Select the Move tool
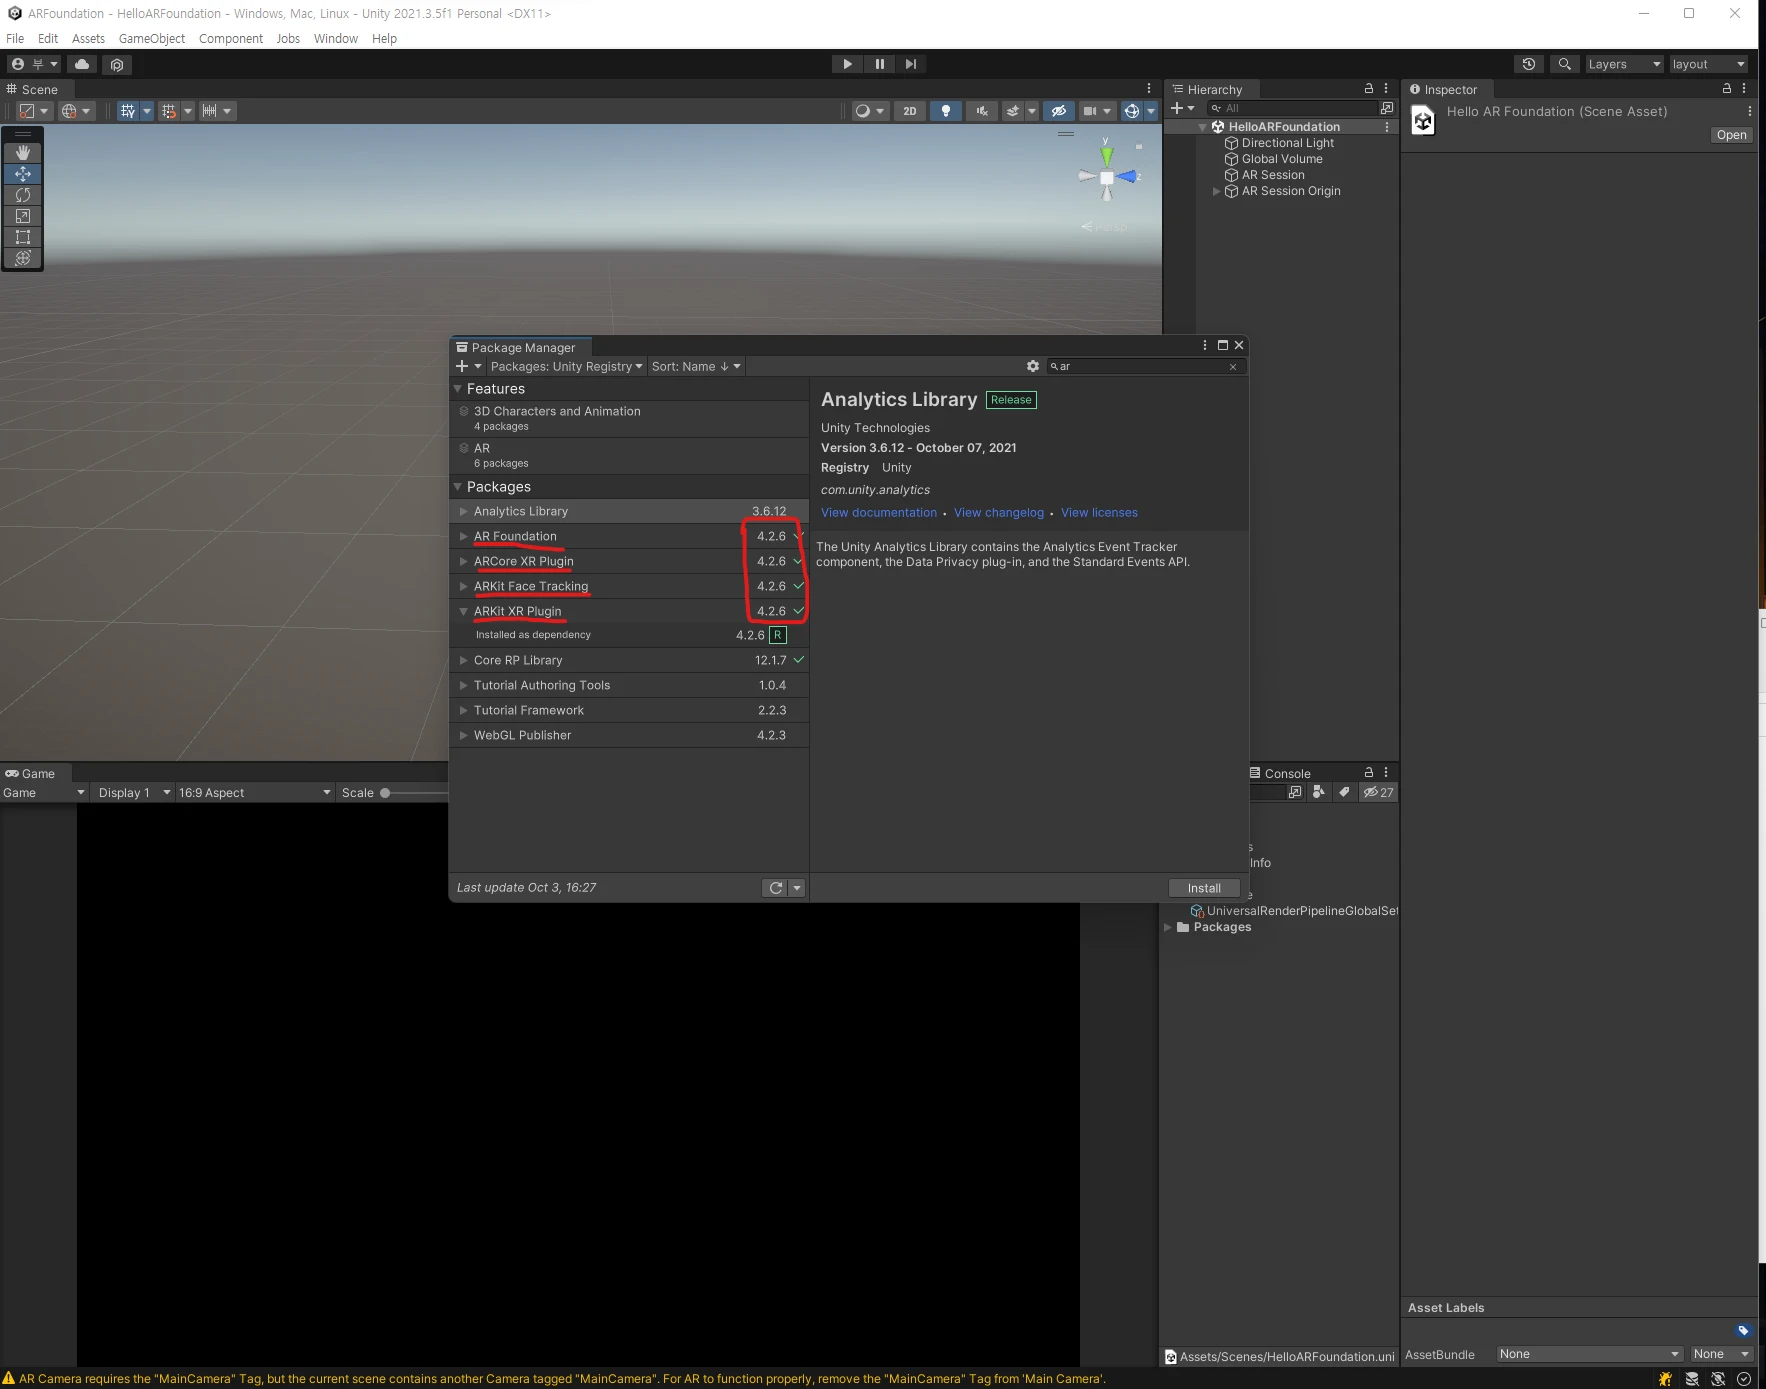1766x1389 pixels. pyautogui.click(x=23, y=174)
